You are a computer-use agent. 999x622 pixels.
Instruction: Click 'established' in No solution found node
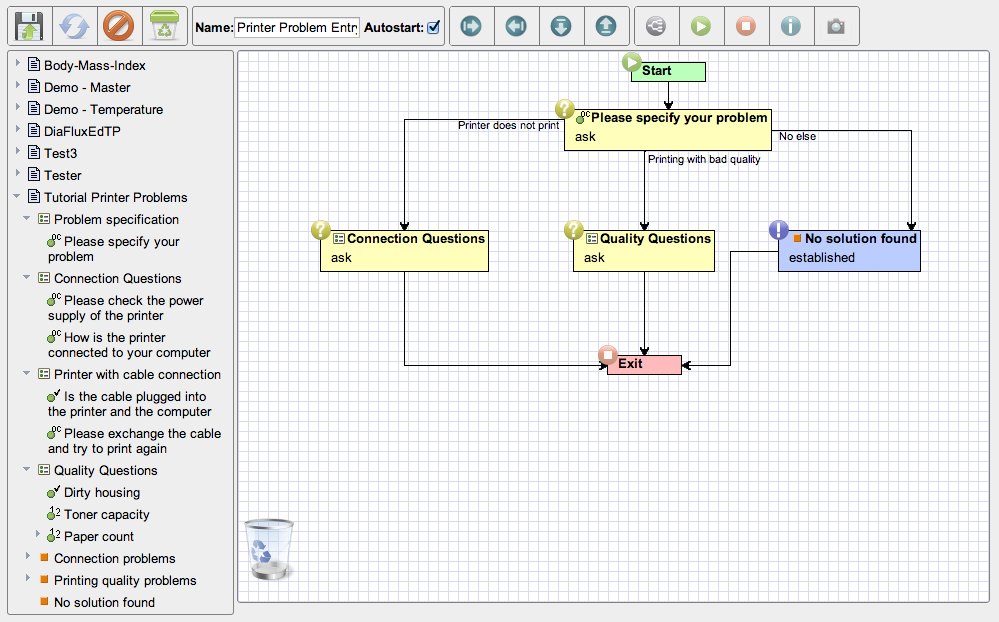tap(822, 257)
